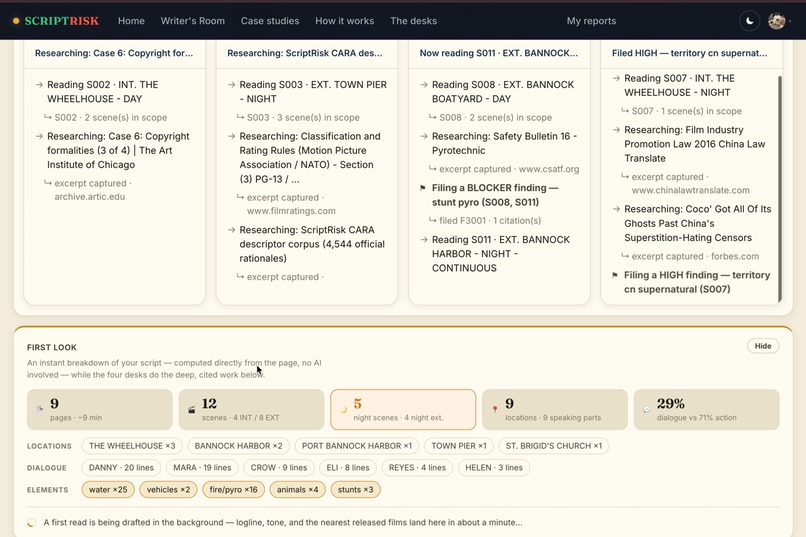Screen dimensions: 806x537
Task: Open 'Filed HIGH — territory cn supernat...' header
Action: (x=691, y=53)
